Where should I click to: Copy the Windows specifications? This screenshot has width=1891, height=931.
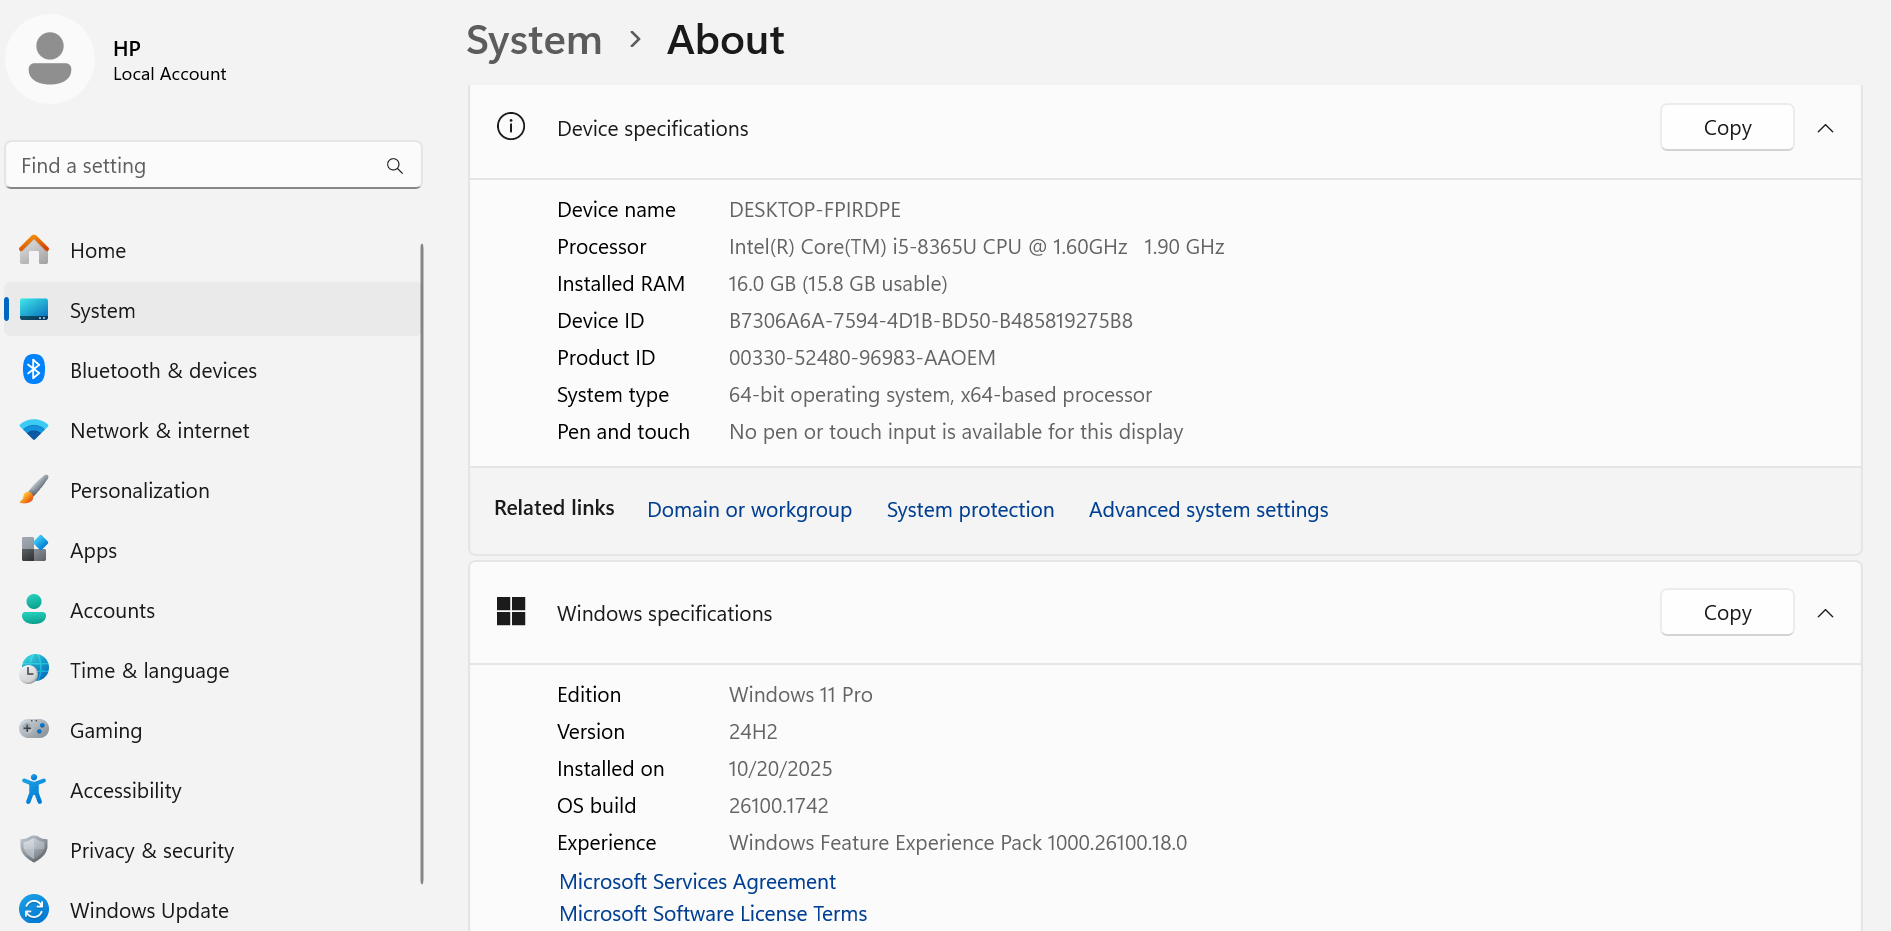(1726, 613)
